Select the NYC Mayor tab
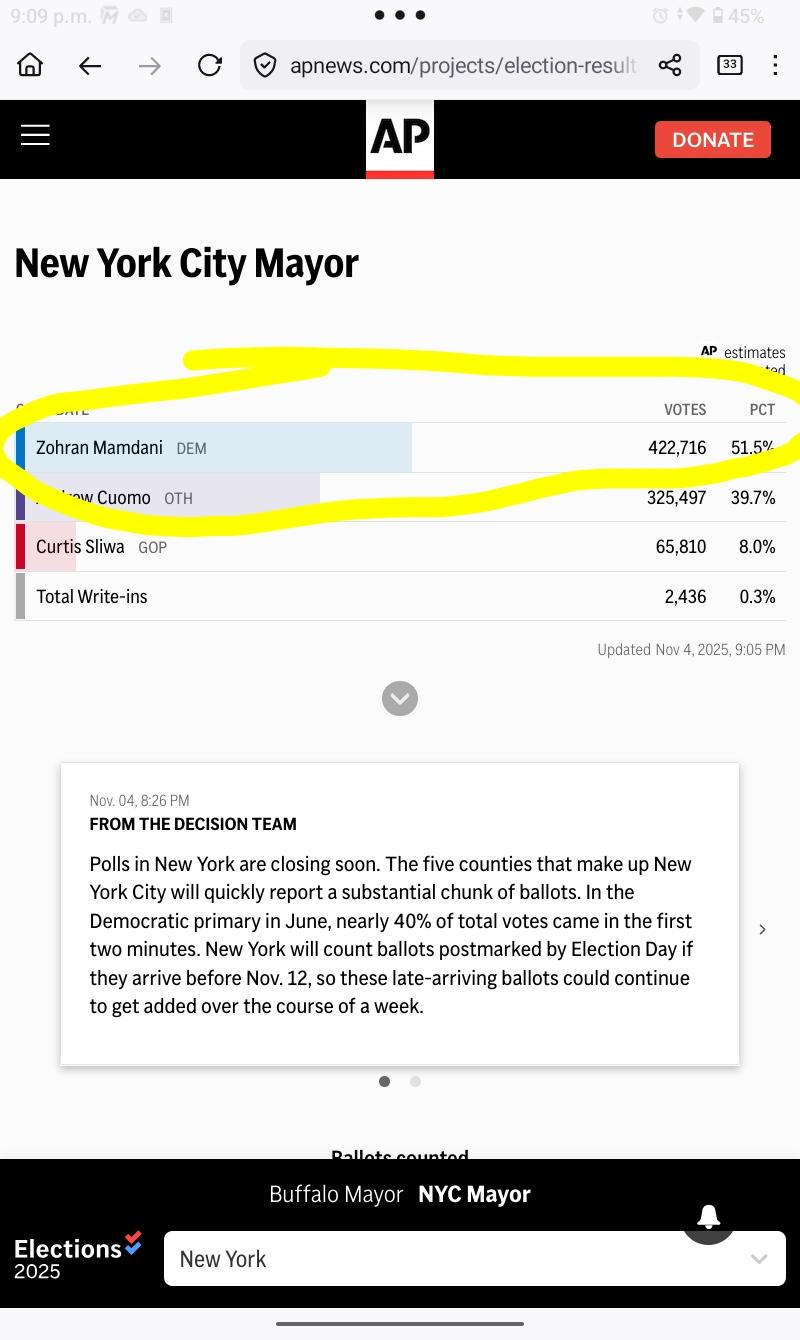The height and width of the screenshot is (1340, 800). (474, 1194)
